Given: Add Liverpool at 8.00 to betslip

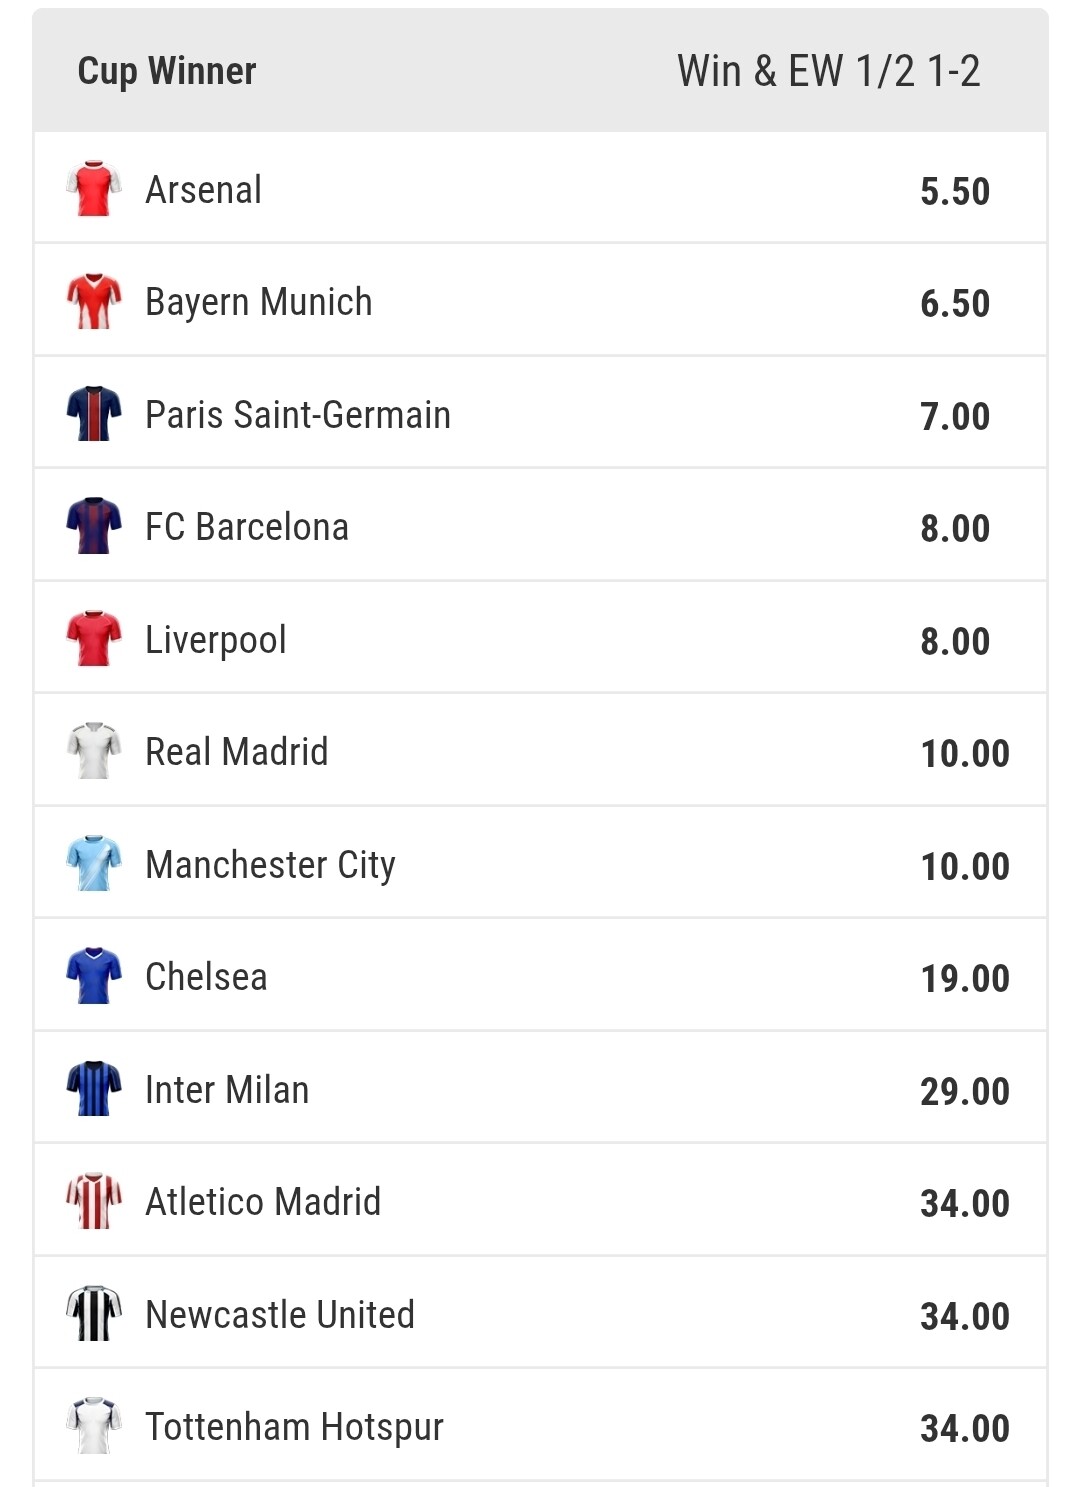Looking at the screenshot, I should click(954, 641).
